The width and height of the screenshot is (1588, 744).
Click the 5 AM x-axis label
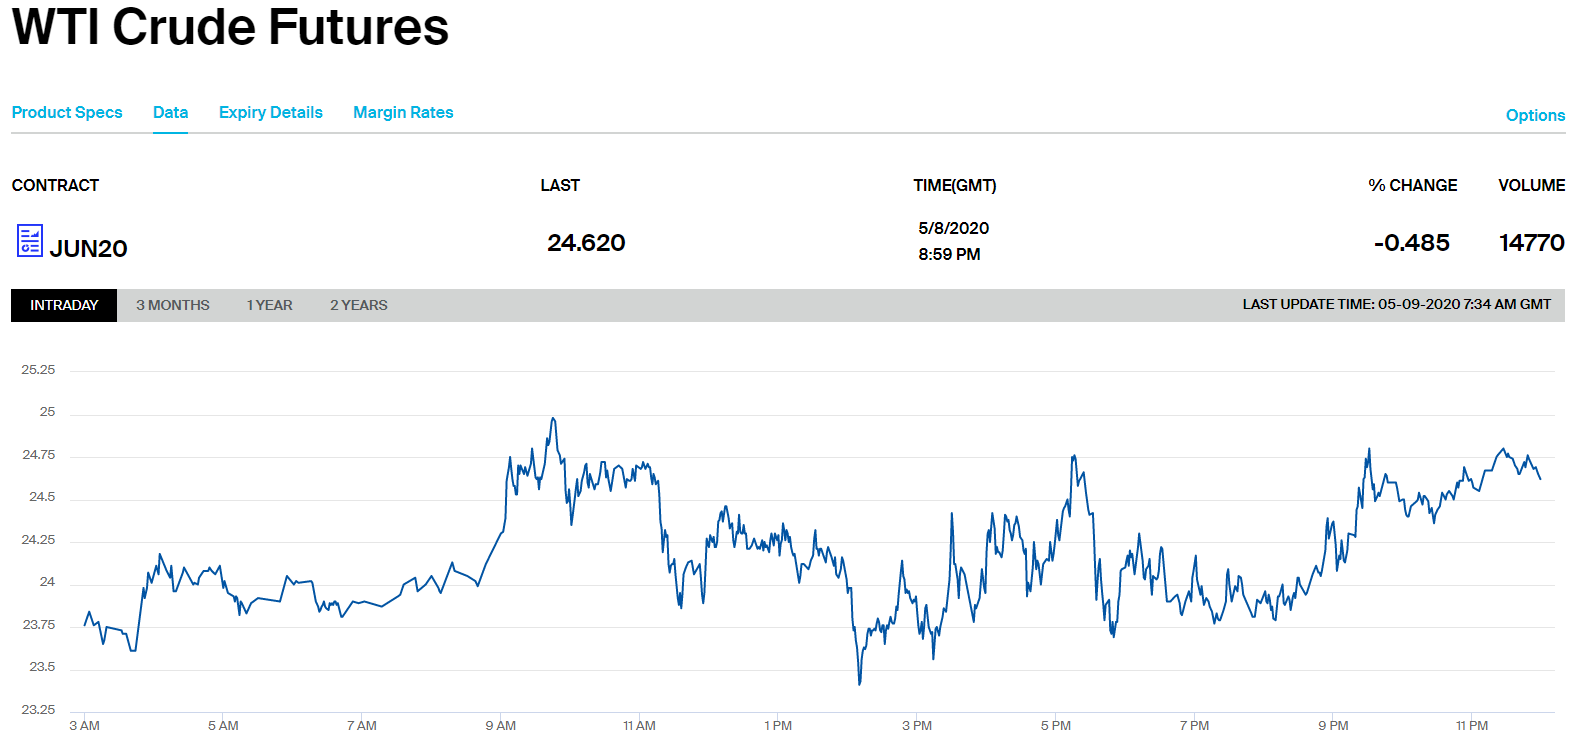coord(223,726)
